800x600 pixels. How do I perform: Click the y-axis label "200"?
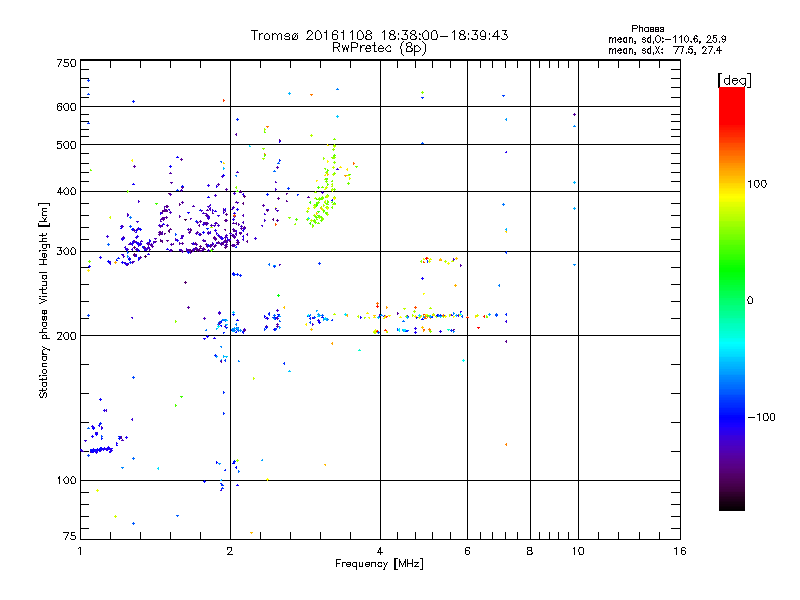(x=66, y=336)
